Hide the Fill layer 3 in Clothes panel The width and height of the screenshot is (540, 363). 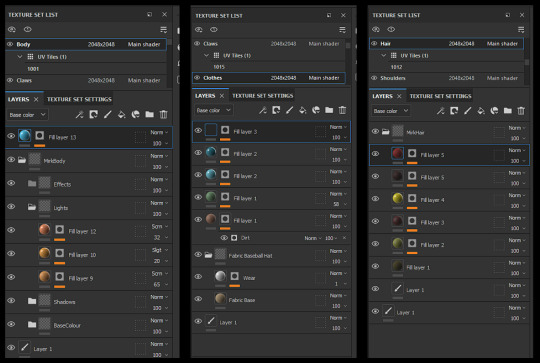click(x=198, y=130)
